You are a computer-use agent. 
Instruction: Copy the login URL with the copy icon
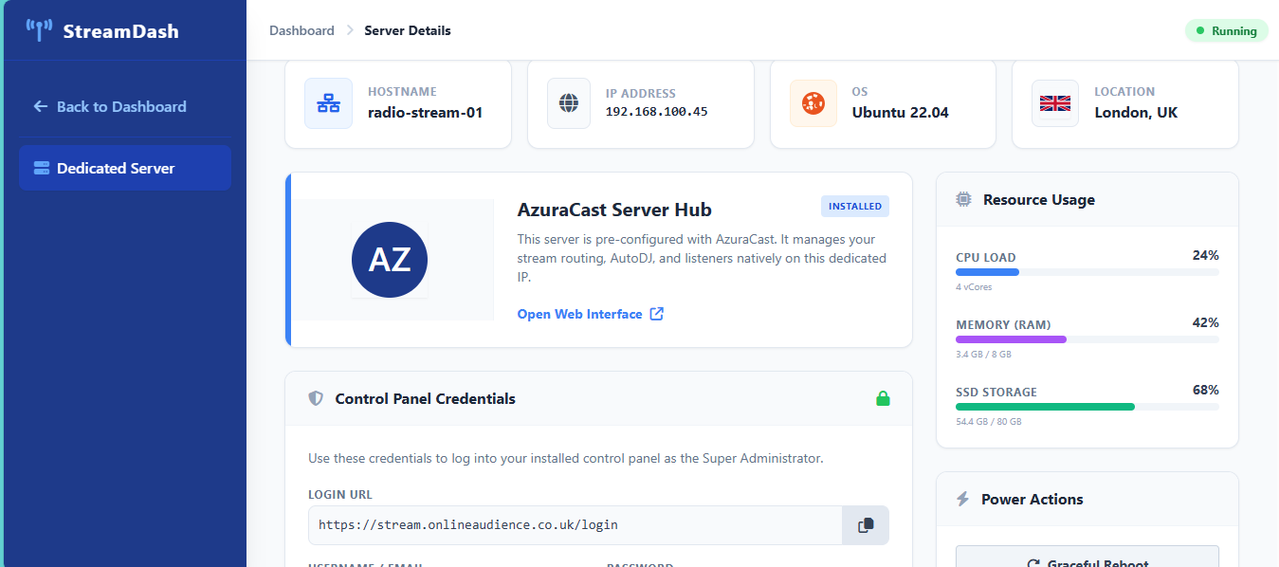click(866, 525)
